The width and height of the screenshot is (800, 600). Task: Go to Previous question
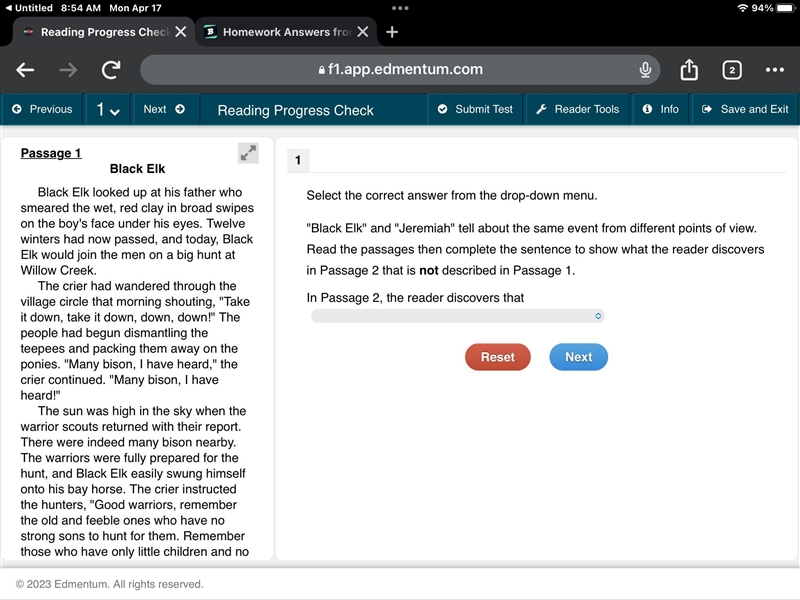point(42,109)
